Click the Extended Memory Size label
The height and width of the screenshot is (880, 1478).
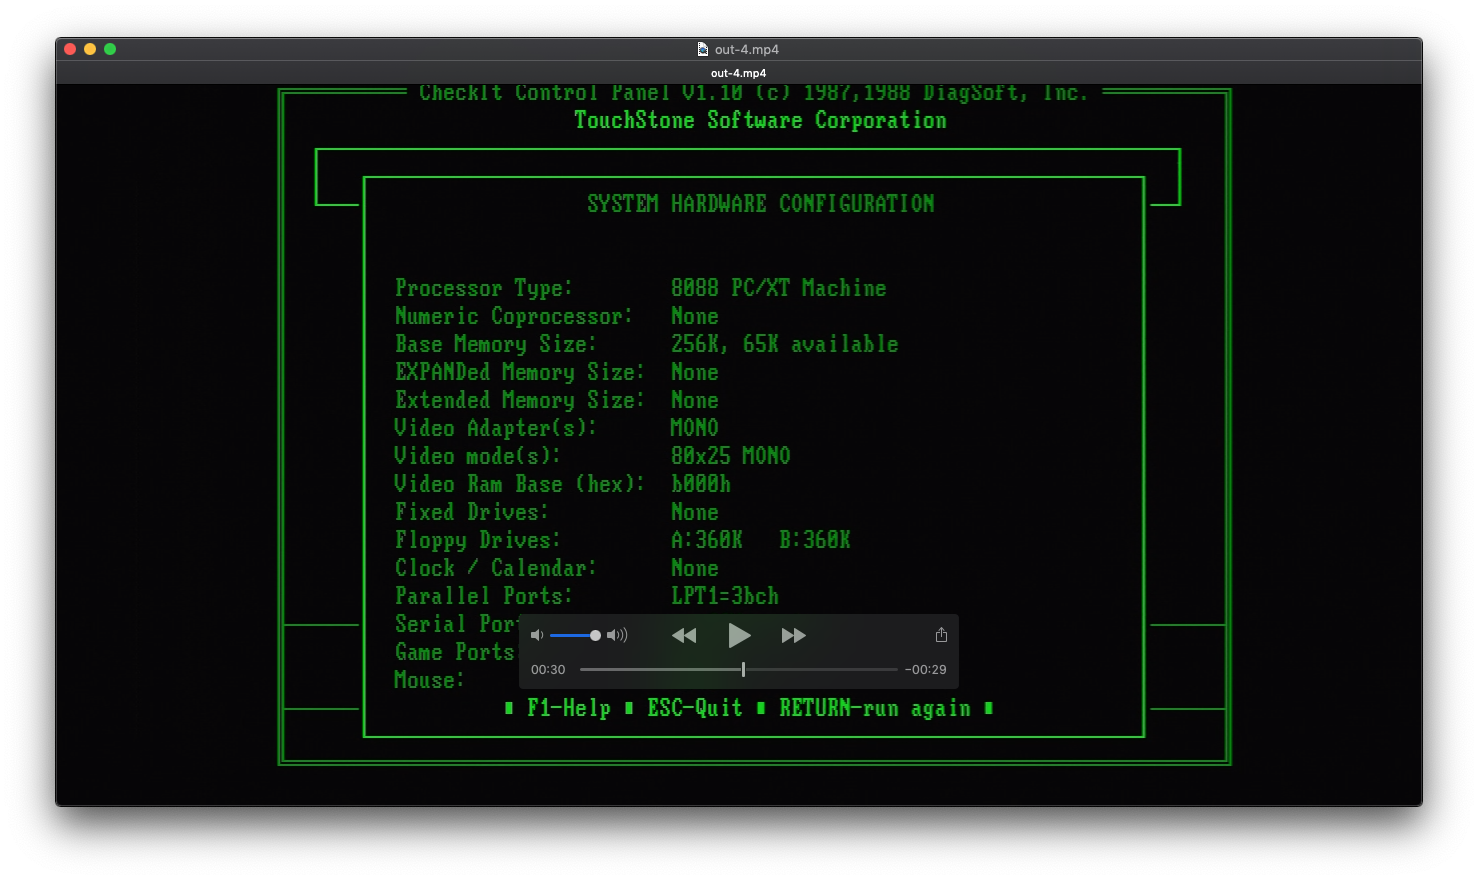520,400
